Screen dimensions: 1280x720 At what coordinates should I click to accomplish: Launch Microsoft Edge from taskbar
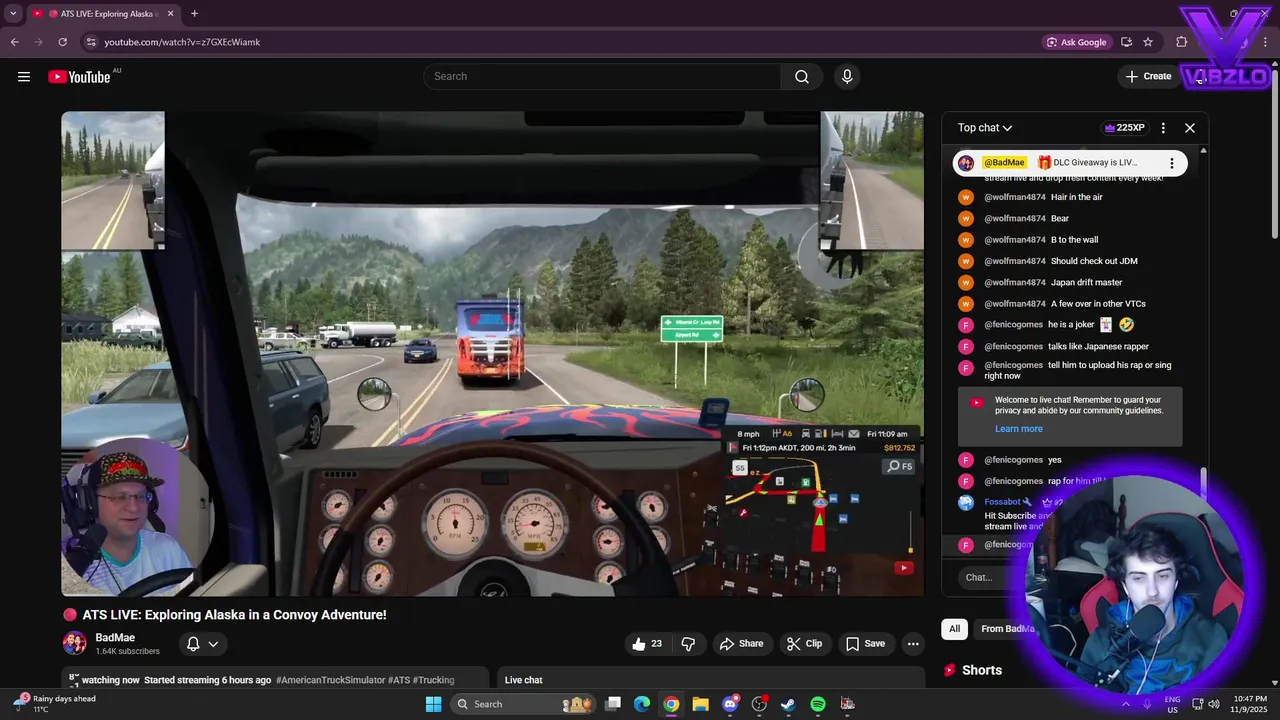pos(642,704)
